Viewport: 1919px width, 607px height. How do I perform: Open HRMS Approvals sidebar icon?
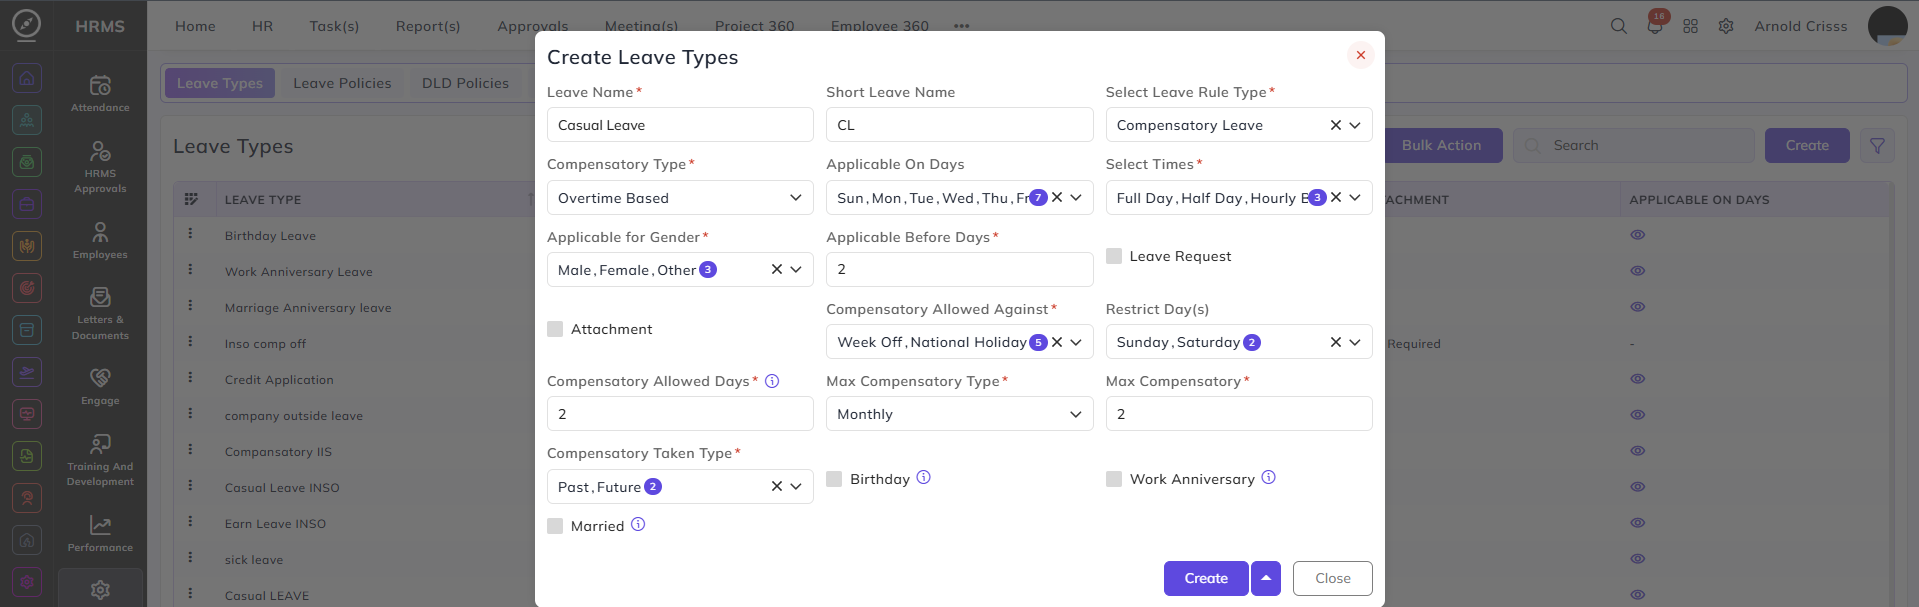coord(100,166)
